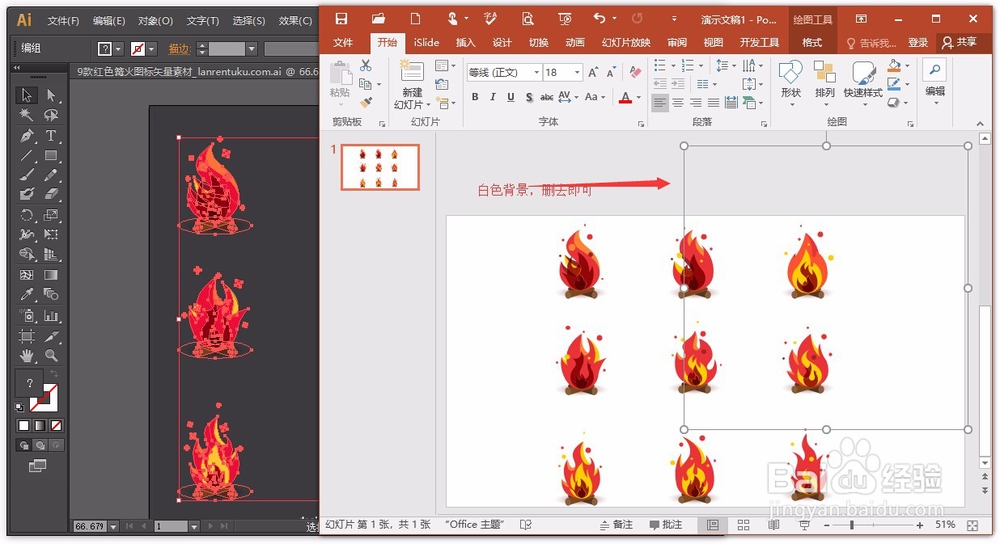Click the Undo arrow in Quick Access Toolbar

(599, 18)
